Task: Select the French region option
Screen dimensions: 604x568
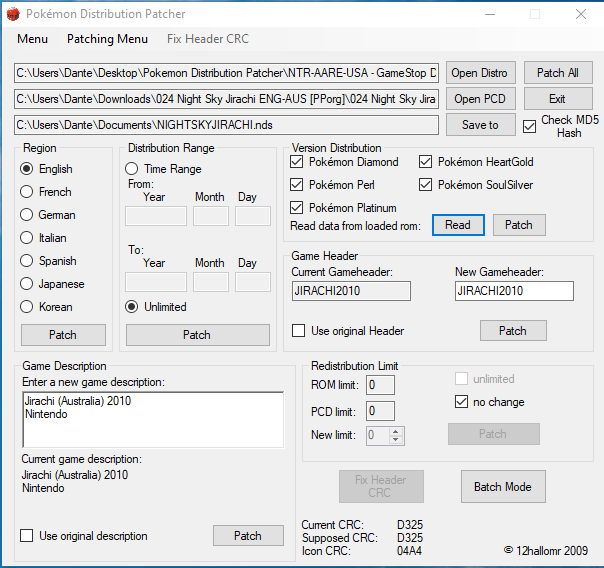Action: click(27, 192)
